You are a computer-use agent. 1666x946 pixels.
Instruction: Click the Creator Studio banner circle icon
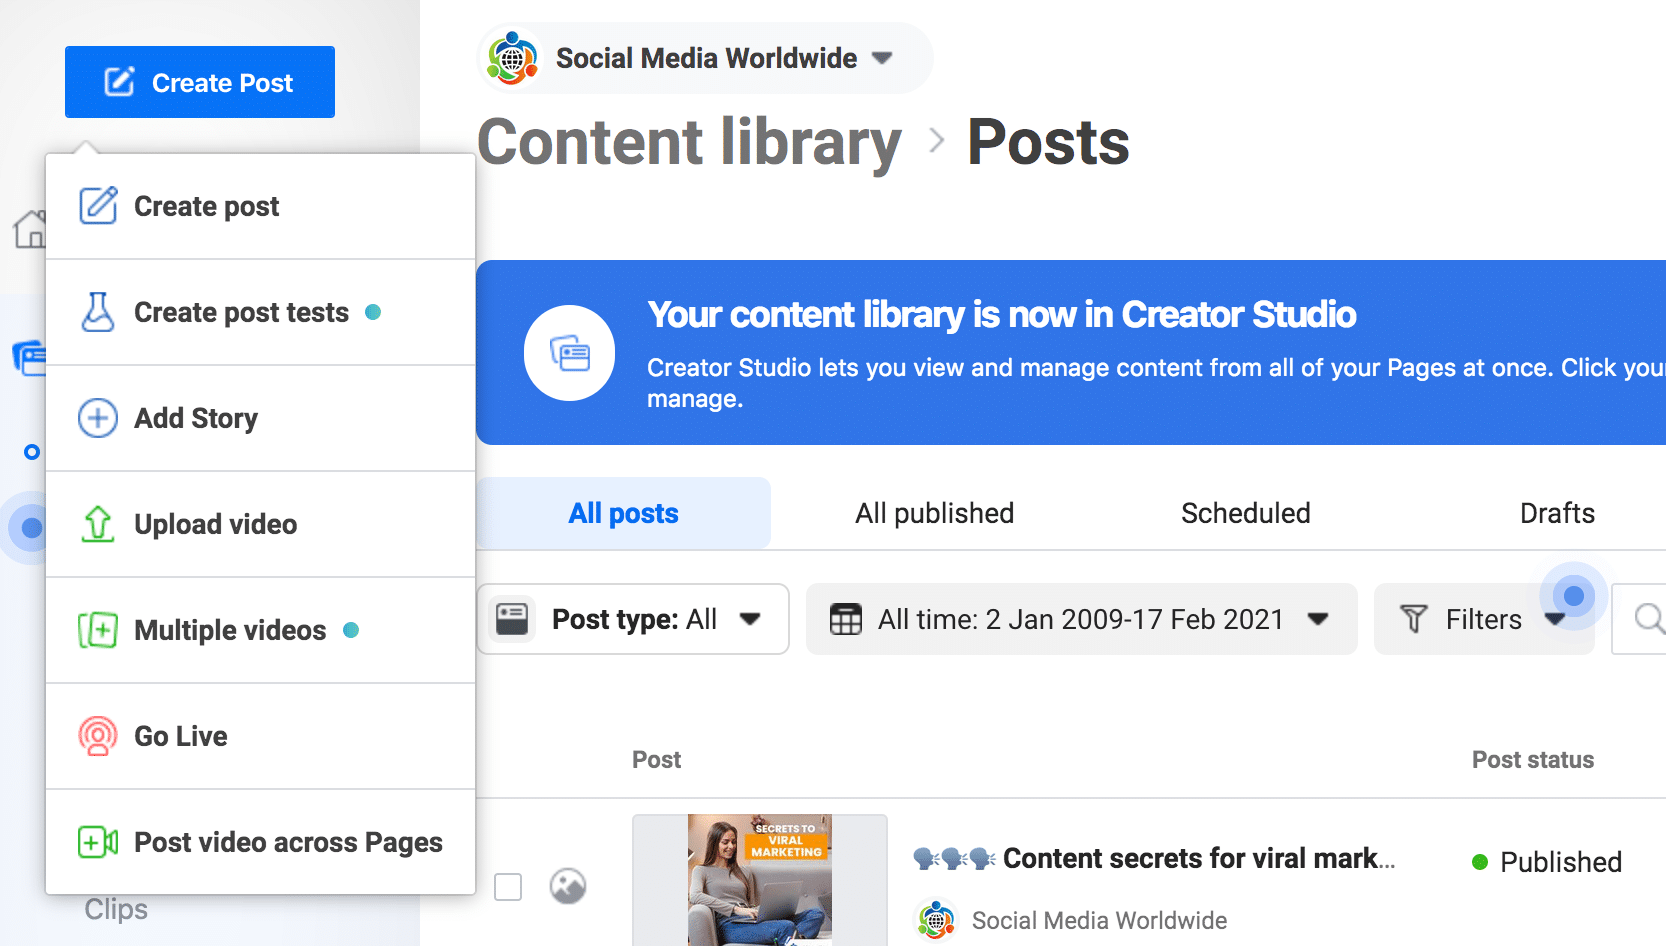coord(569,353)
